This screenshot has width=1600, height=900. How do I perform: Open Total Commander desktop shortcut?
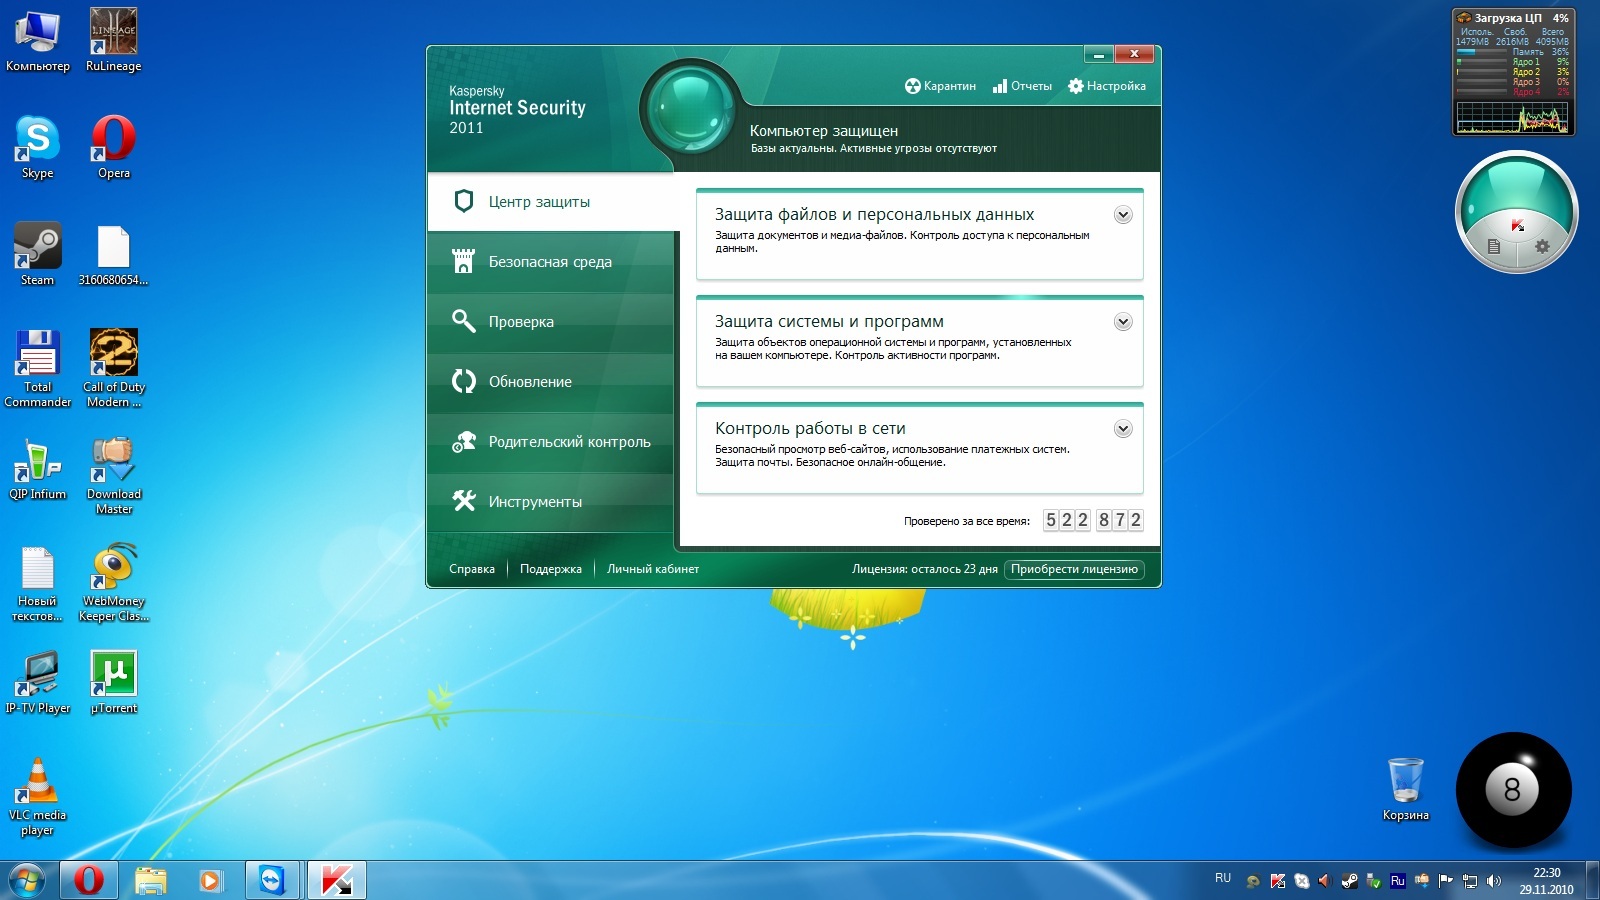[x=38, y=368]
